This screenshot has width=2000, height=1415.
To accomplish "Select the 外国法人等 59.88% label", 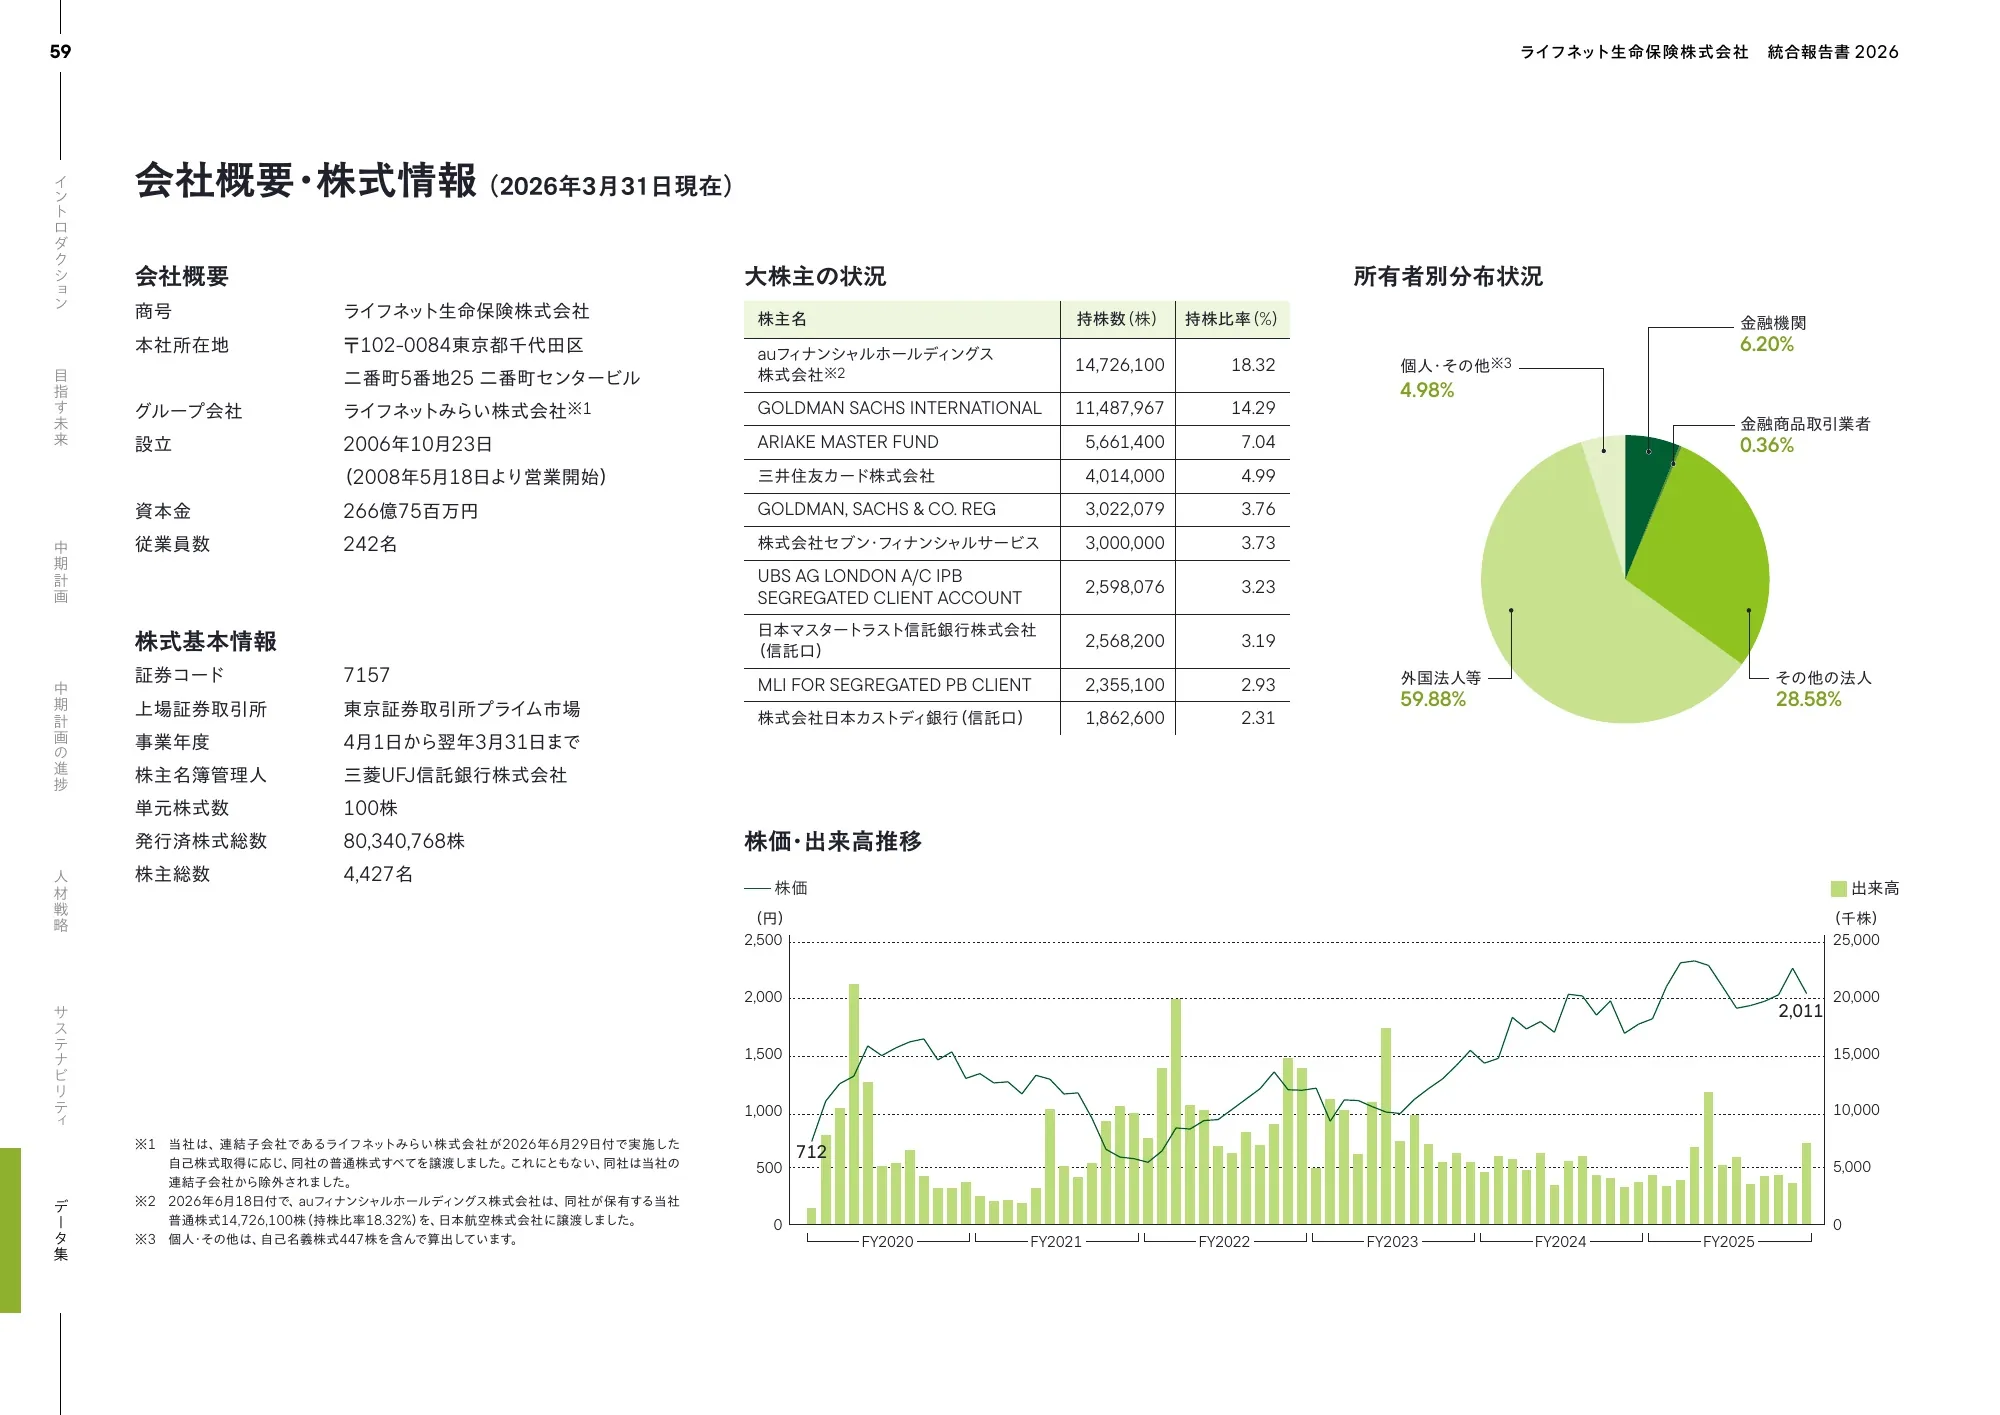I will [x=1440, y=689].
